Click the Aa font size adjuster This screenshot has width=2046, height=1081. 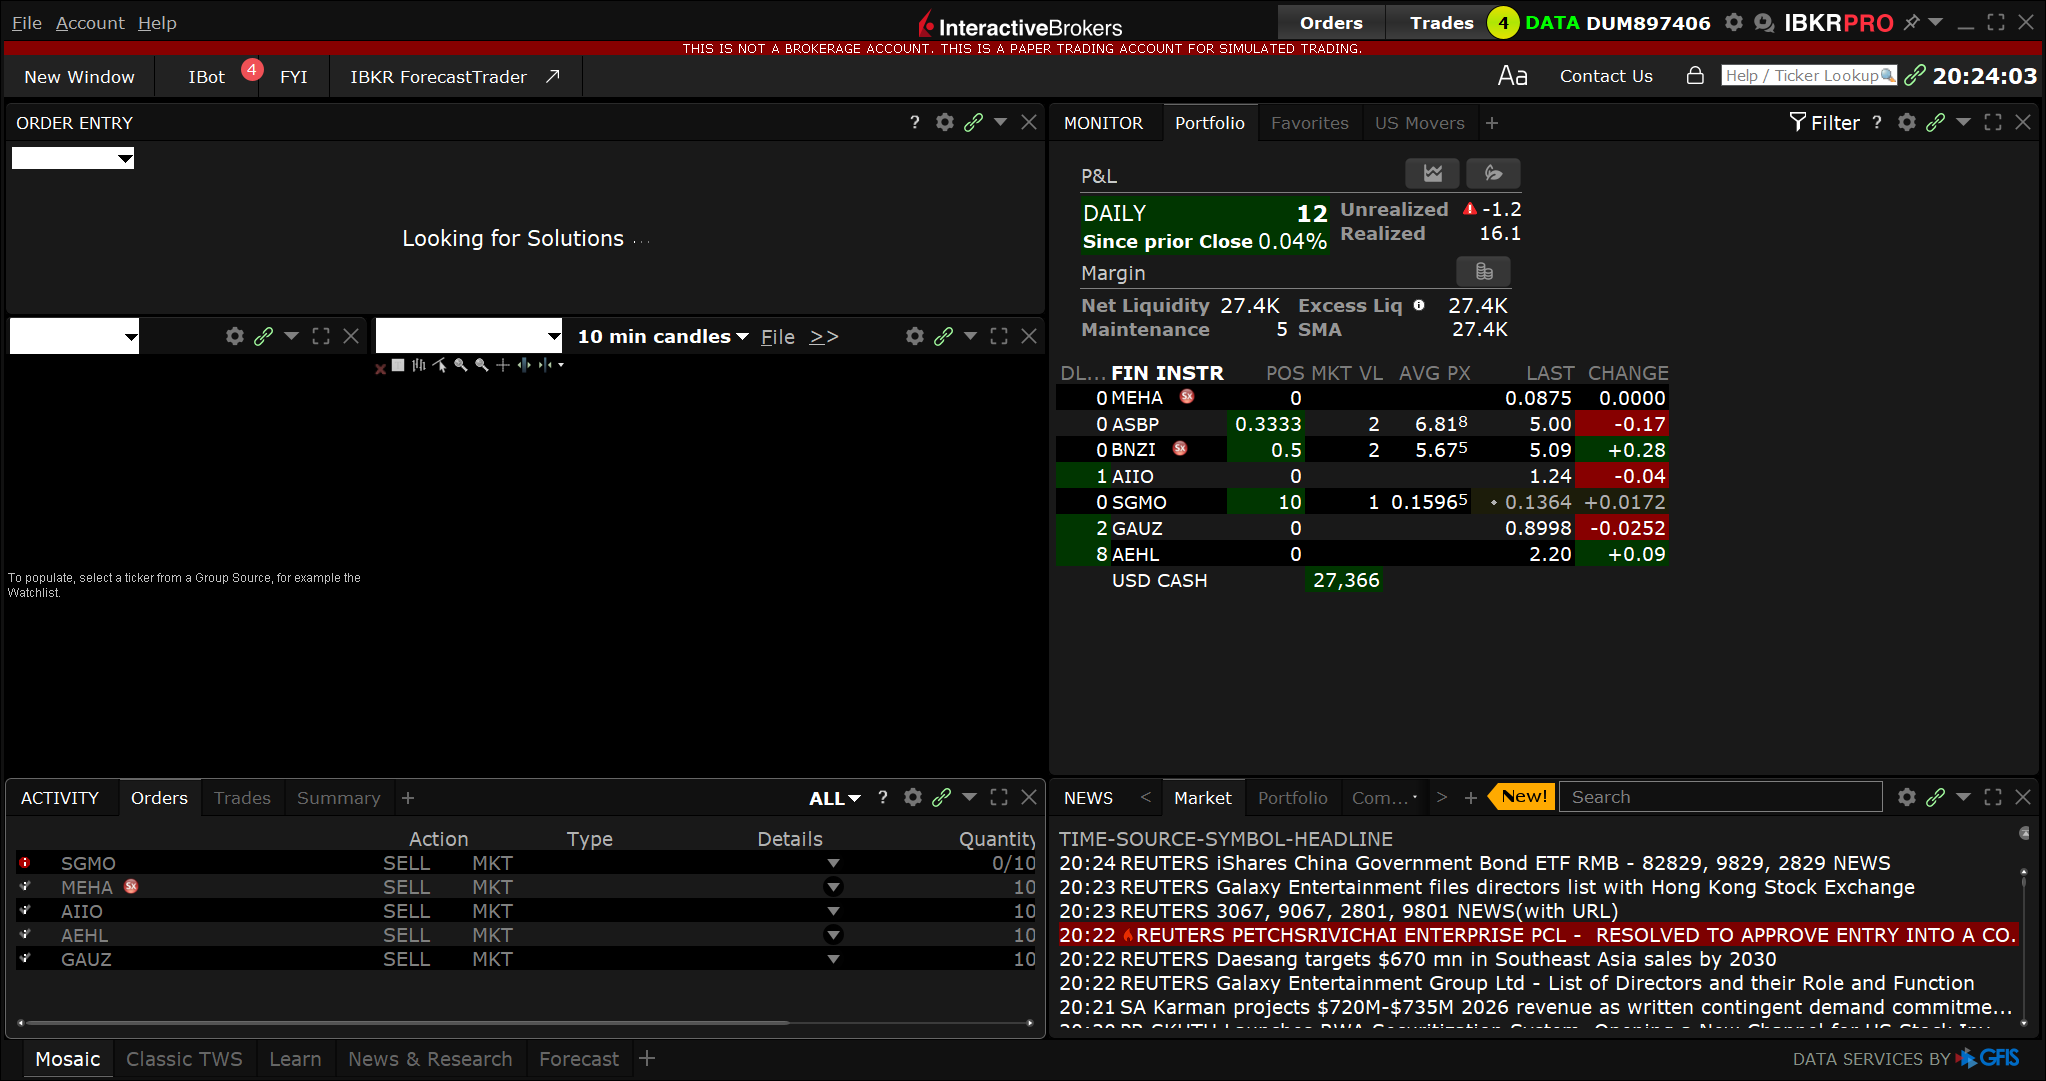(1512, 76)
